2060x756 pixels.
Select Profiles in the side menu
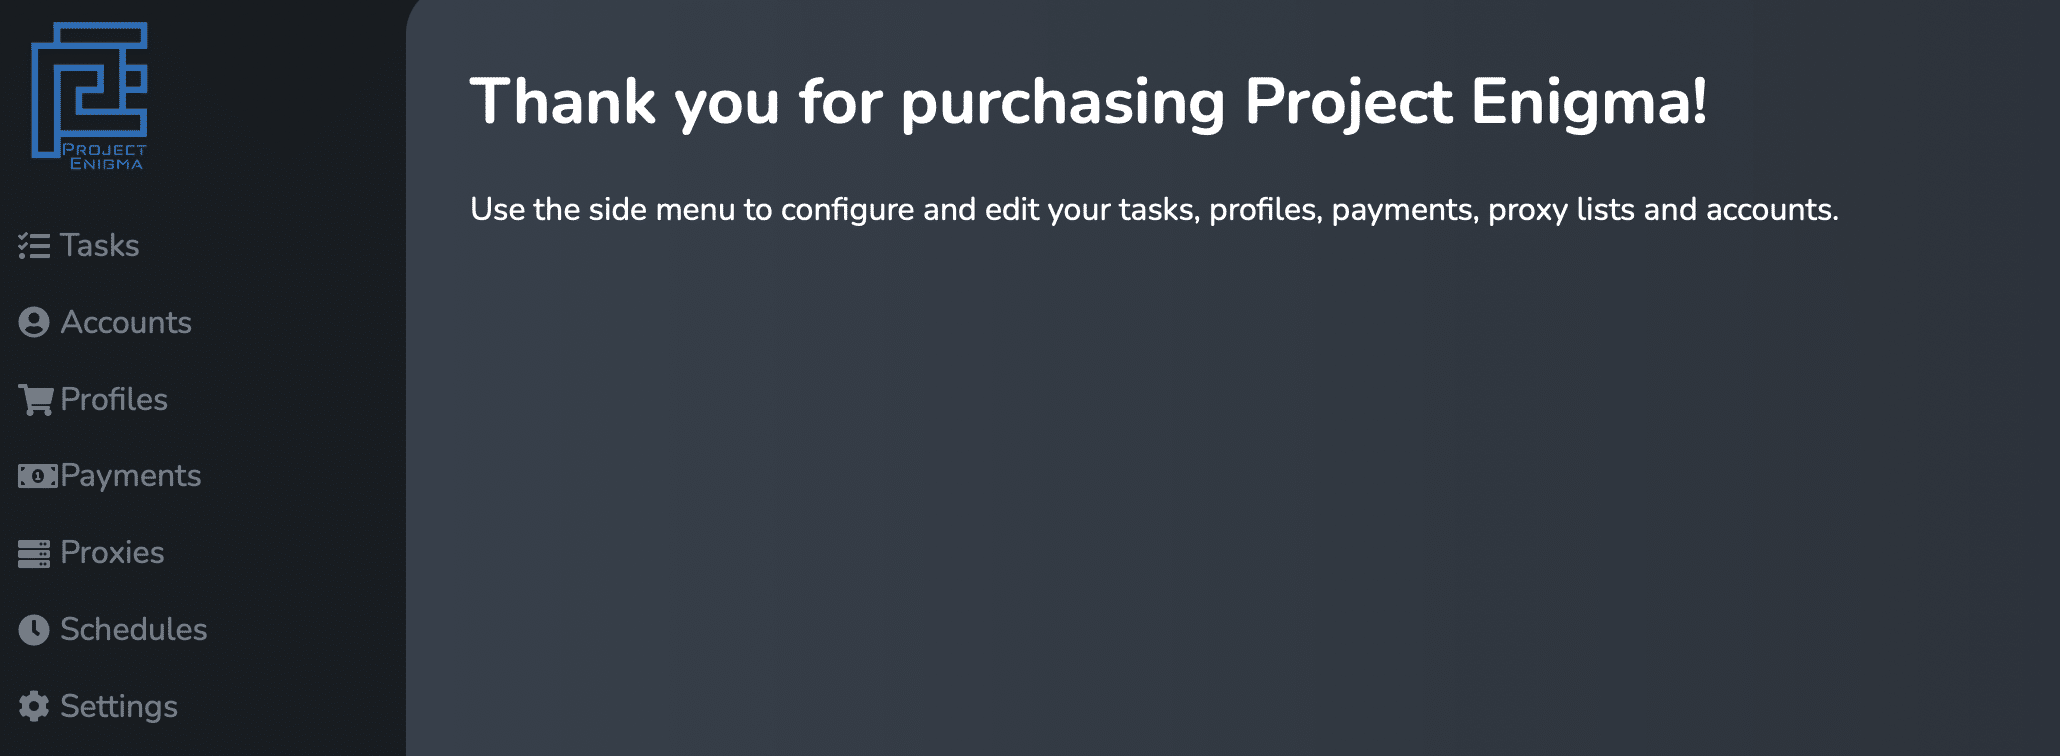[x=114, y=399]
